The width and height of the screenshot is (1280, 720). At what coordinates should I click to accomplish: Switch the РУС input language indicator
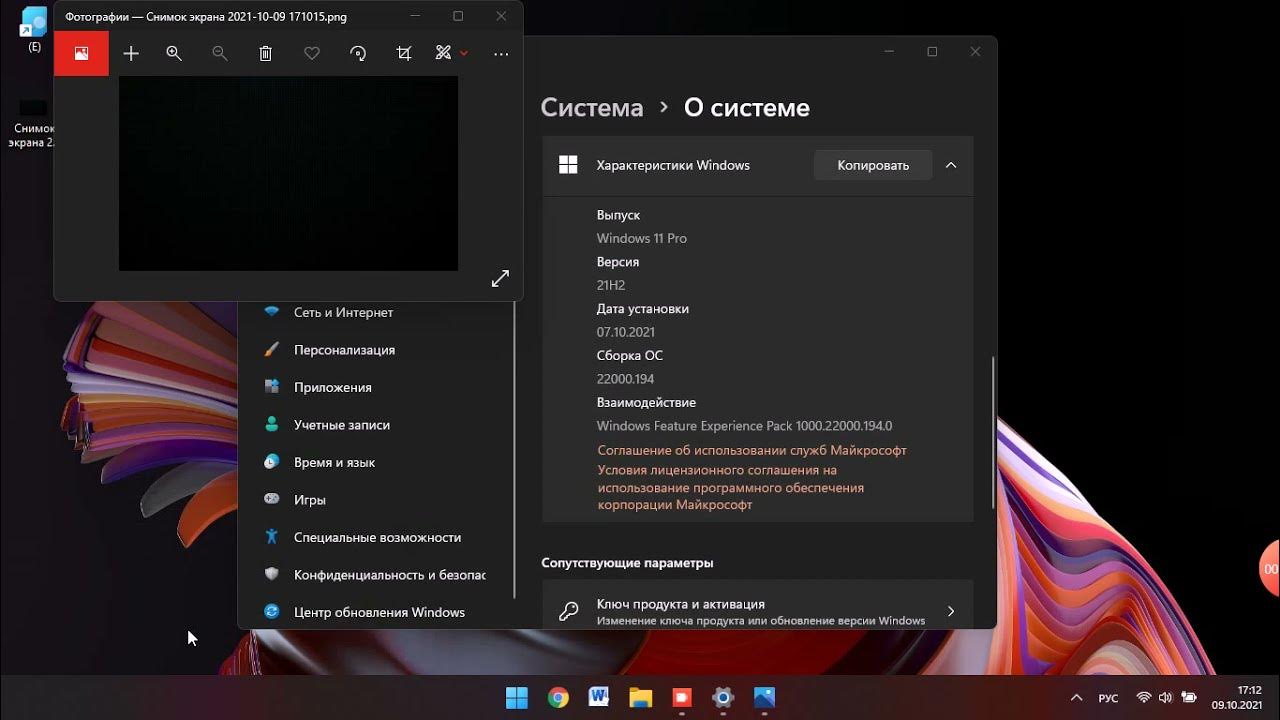1108,698
